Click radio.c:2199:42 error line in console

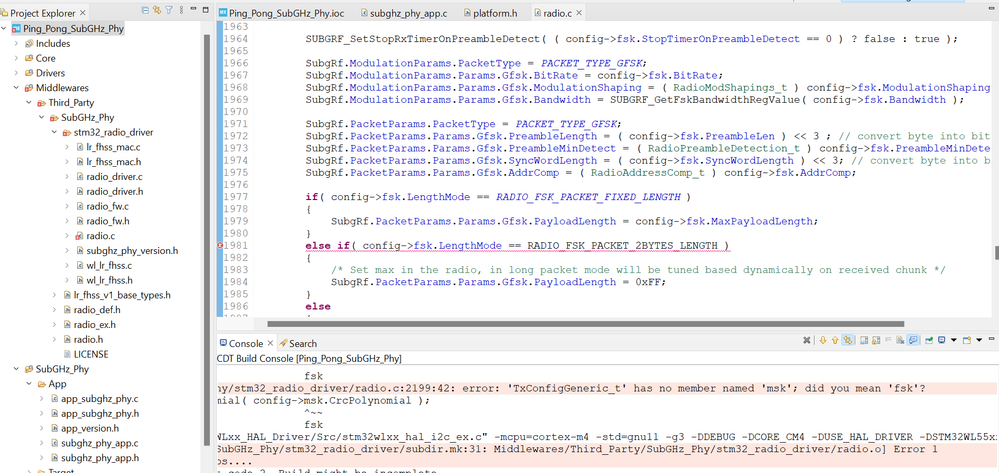point(608,388)
